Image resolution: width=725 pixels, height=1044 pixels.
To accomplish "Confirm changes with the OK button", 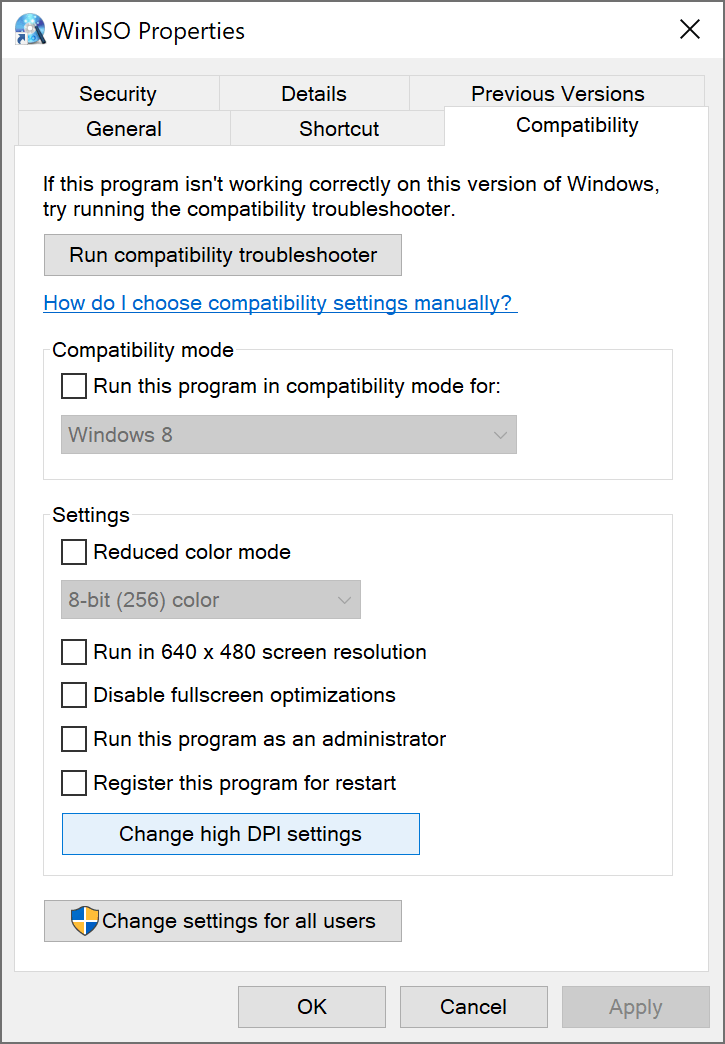I will point(311,1007).
